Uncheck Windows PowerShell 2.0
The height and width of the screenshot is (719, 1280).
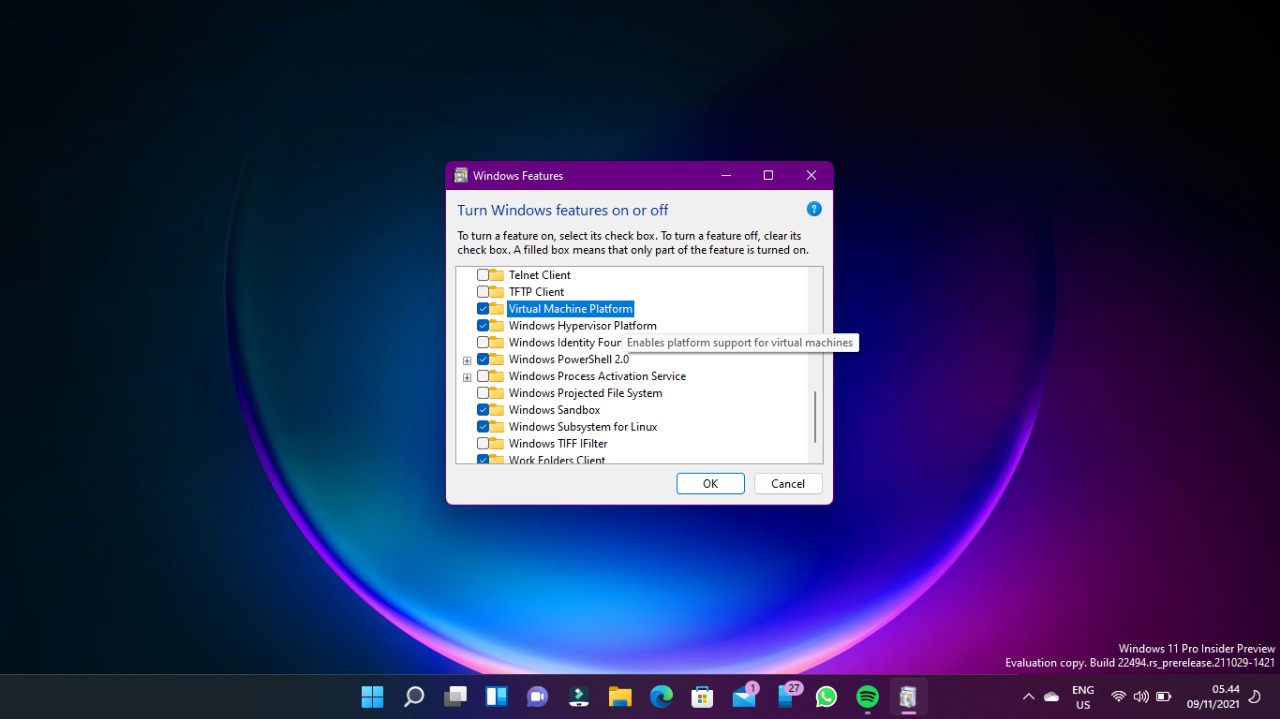pos(483,359)
